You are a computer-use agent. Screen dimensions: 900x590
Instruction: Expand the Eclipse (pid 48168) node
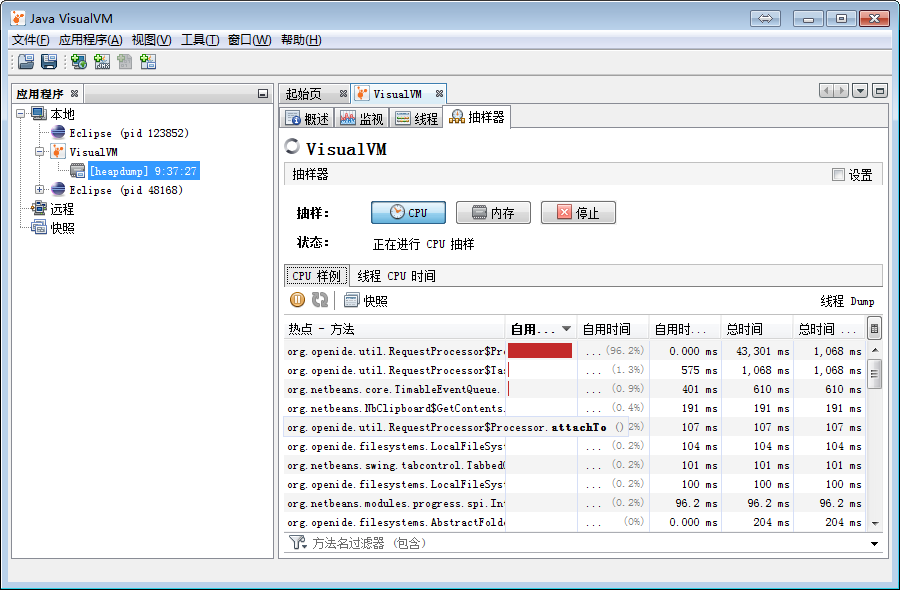pyautogui.click(x=39, y=189)
